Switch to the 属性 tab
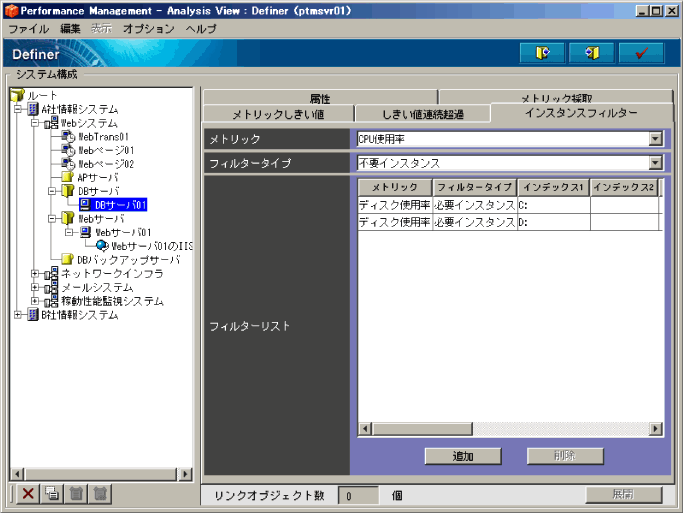The width and height of the screenshot is (683, 513). tap(320, 98)
